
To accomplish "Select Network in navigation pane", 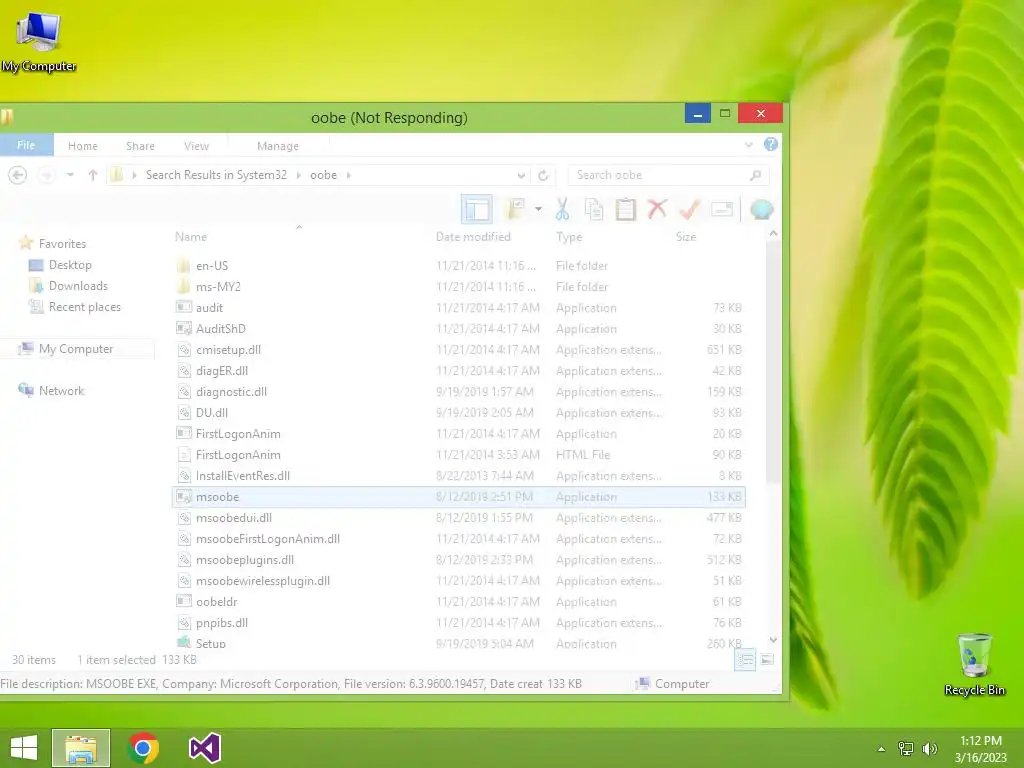I will (x=61, y=391).
